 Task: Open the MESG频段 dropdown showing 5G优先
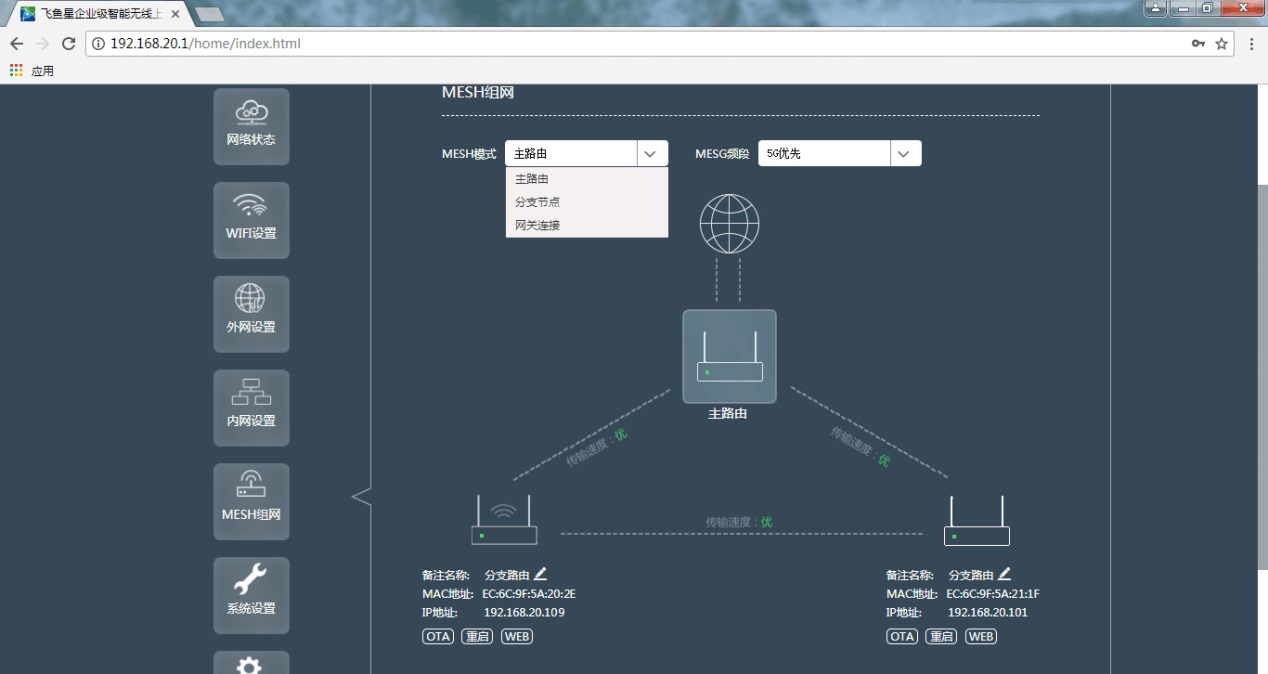pyautogui.click(x=903, y=153)
